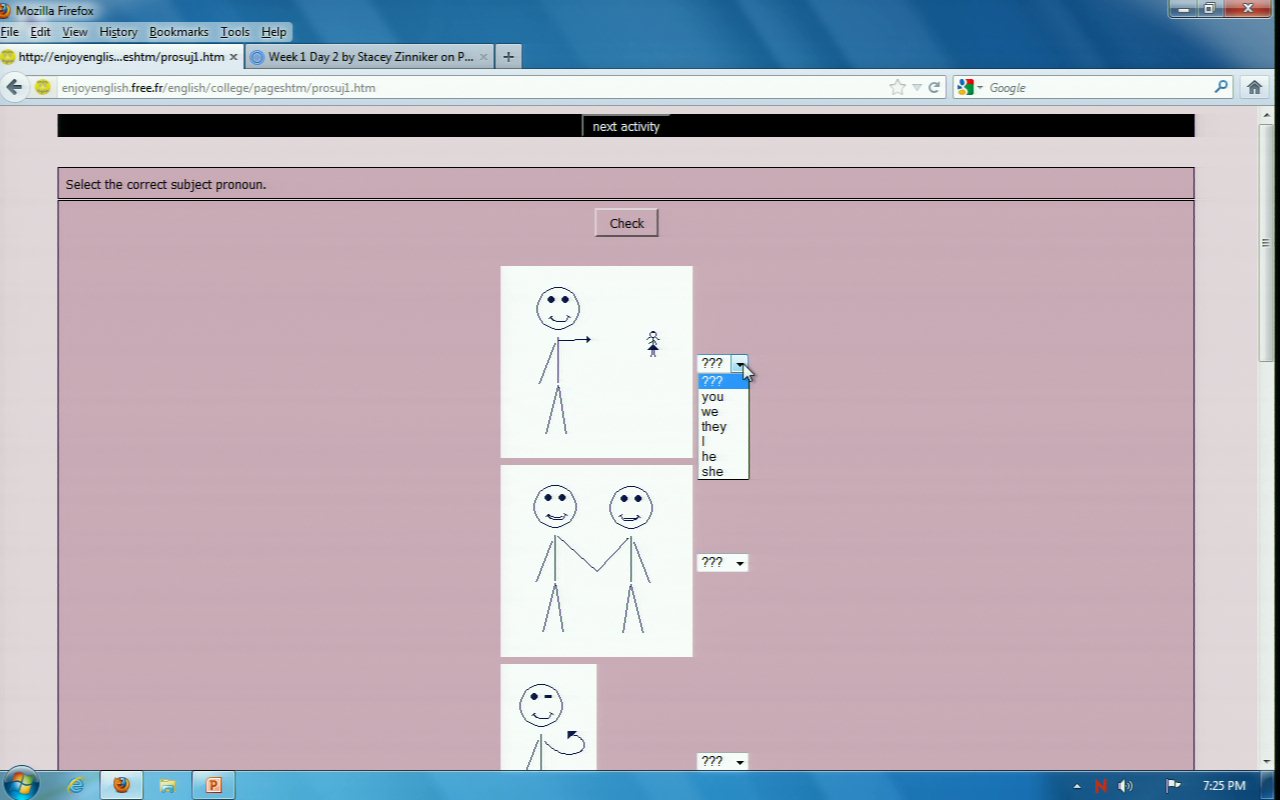
Task: Click the reload page icon
Action: pos(934,87)
